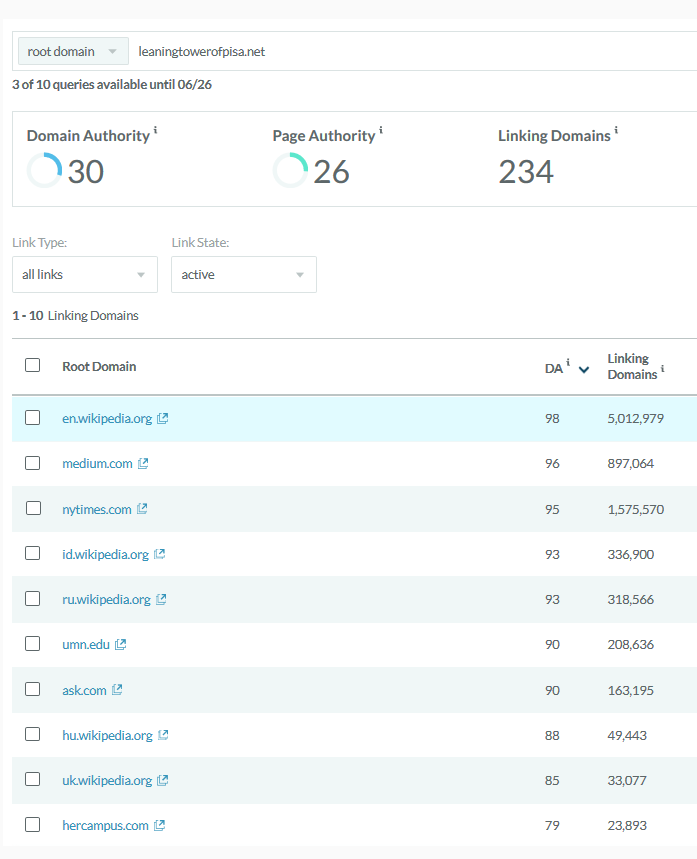
Task: Check the hu.wikipedia.org row checkbox
Action: 32,734
